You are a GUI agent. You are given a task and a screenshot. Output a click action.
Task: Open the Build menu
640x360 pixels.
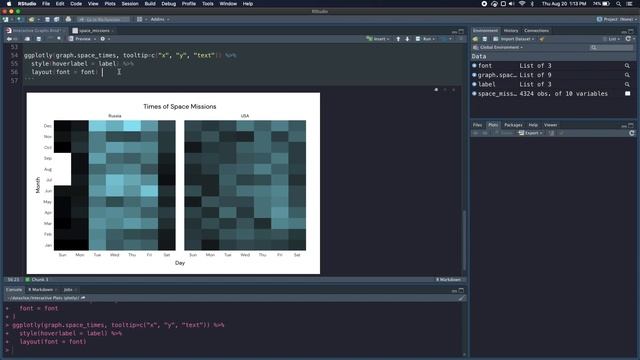150,4
